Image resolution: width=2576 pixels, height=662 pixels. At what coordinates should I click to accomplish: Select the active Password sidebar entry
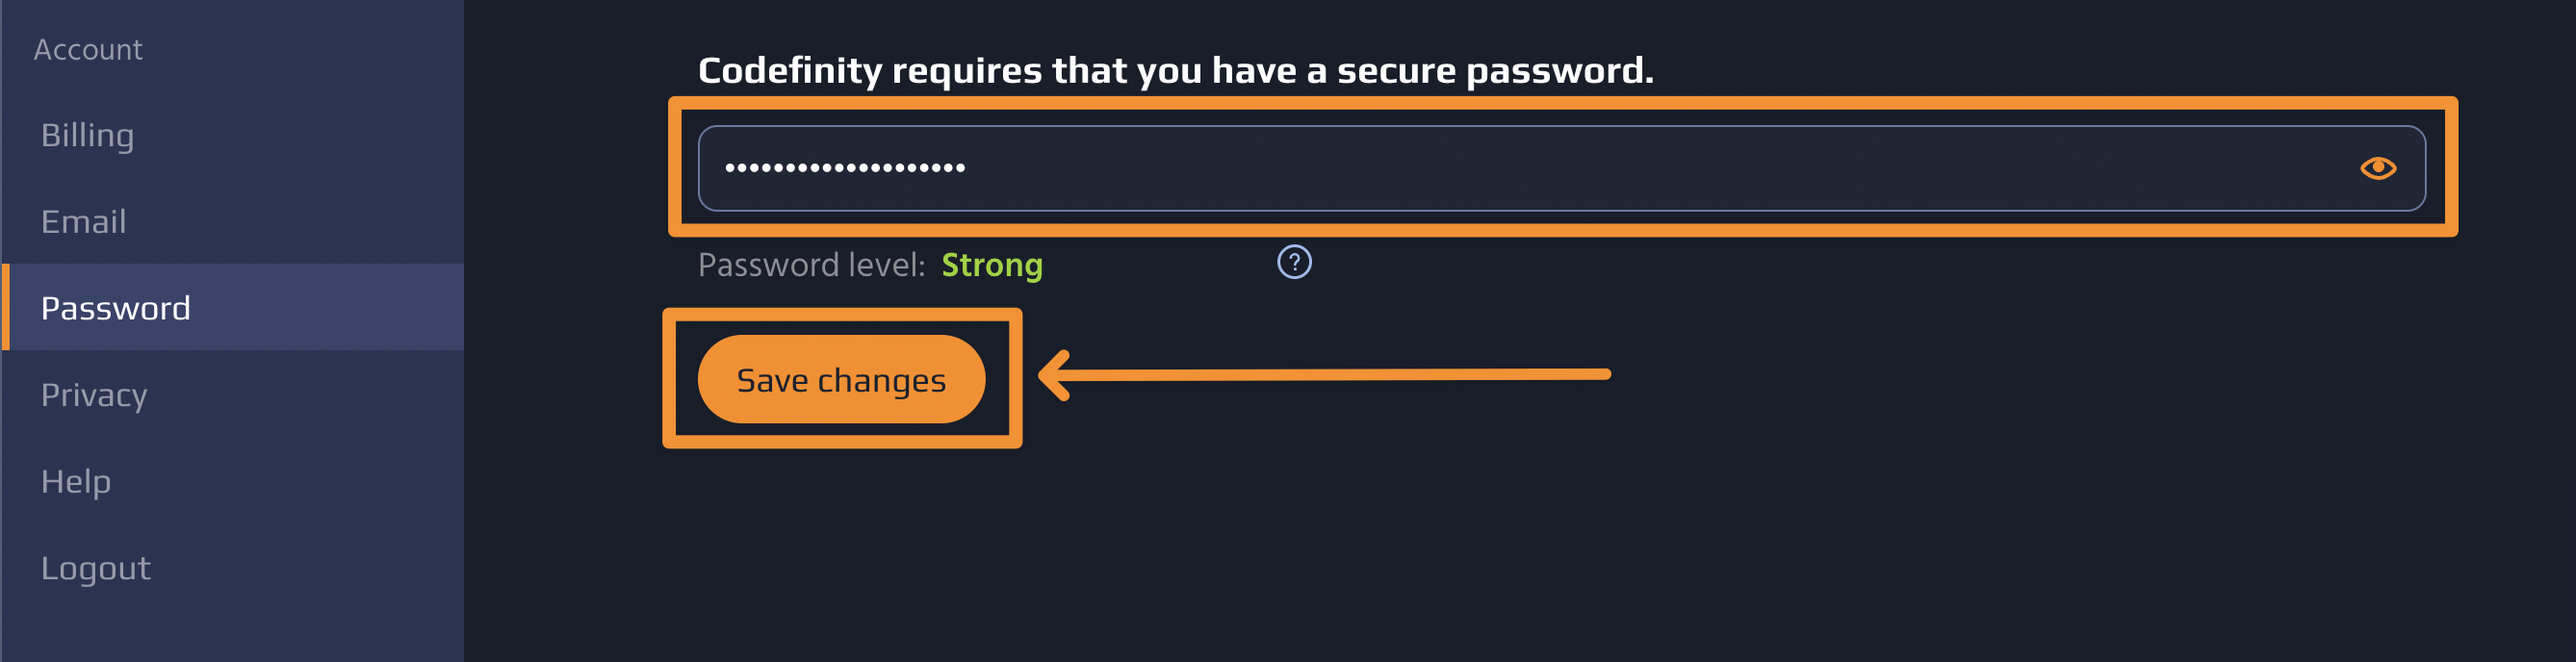pyautogui.click(x=116, y=308)
